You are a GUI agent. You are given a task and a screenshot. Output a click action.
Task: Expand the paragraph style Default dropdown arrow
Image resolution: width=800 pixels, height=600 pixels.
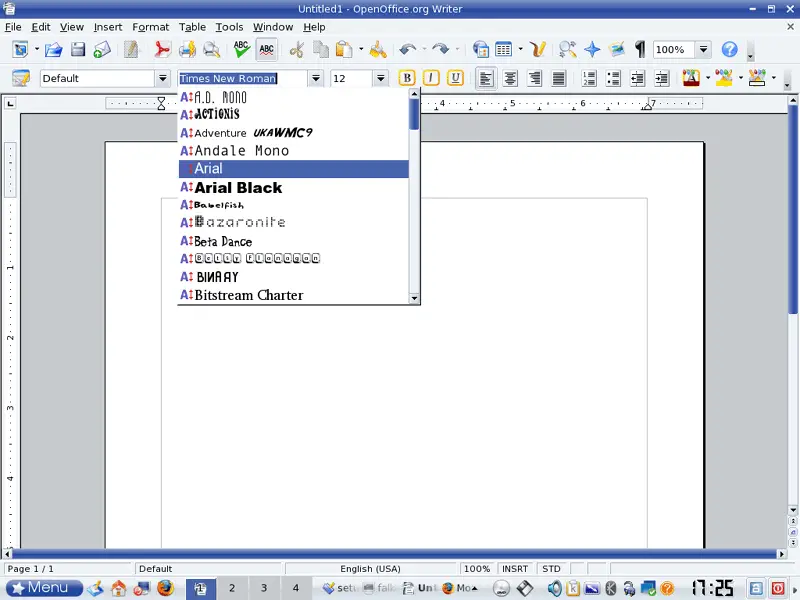coord(163,78)
